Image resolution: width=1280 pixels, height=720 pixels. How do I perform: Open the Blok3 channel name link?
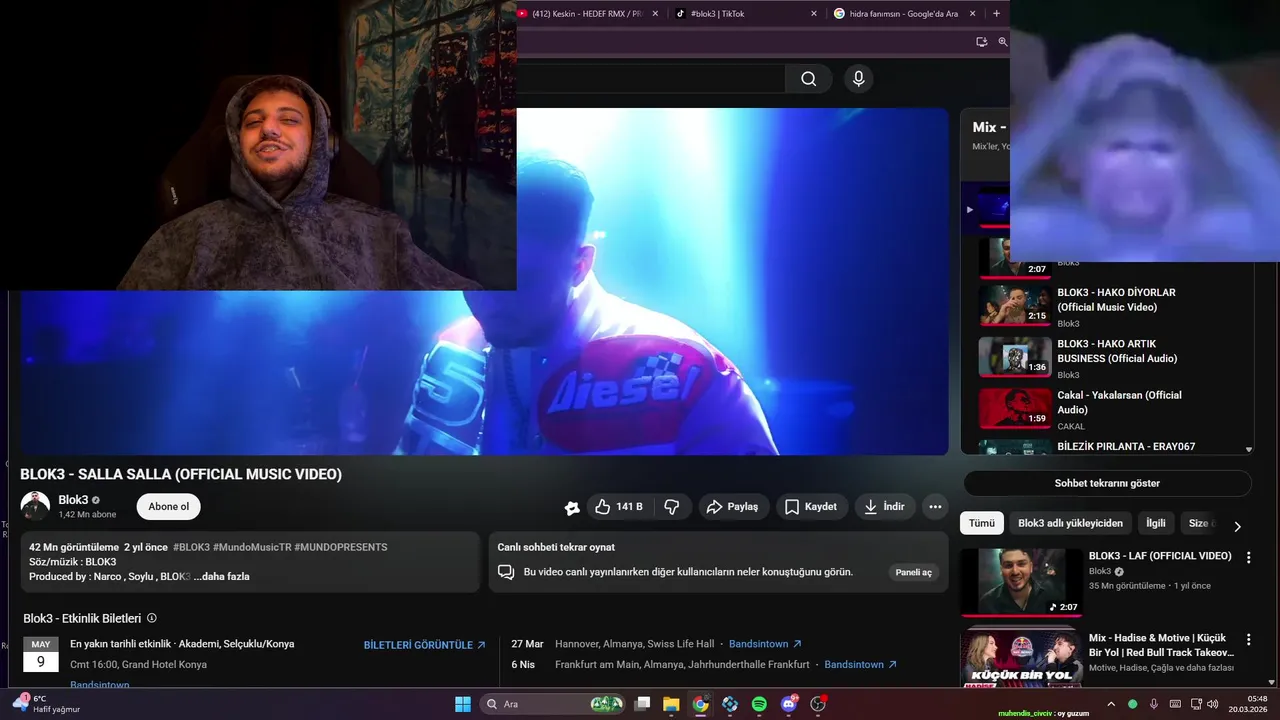pyautogui.click(x=73, y=500)
